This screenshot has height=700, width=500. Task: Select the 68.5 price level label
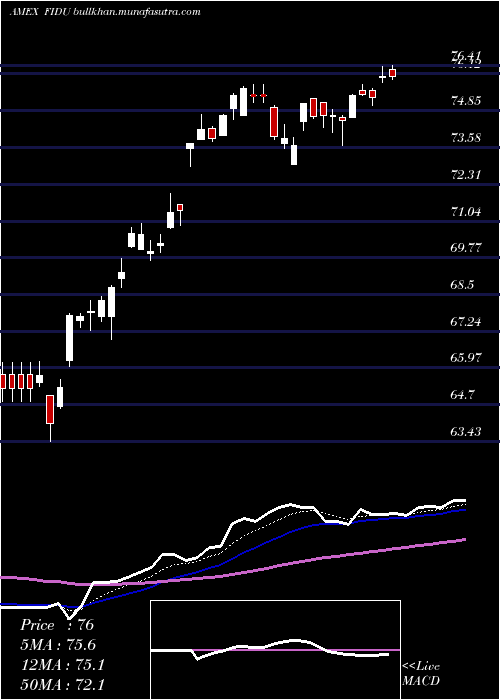[x=463, y=285]
